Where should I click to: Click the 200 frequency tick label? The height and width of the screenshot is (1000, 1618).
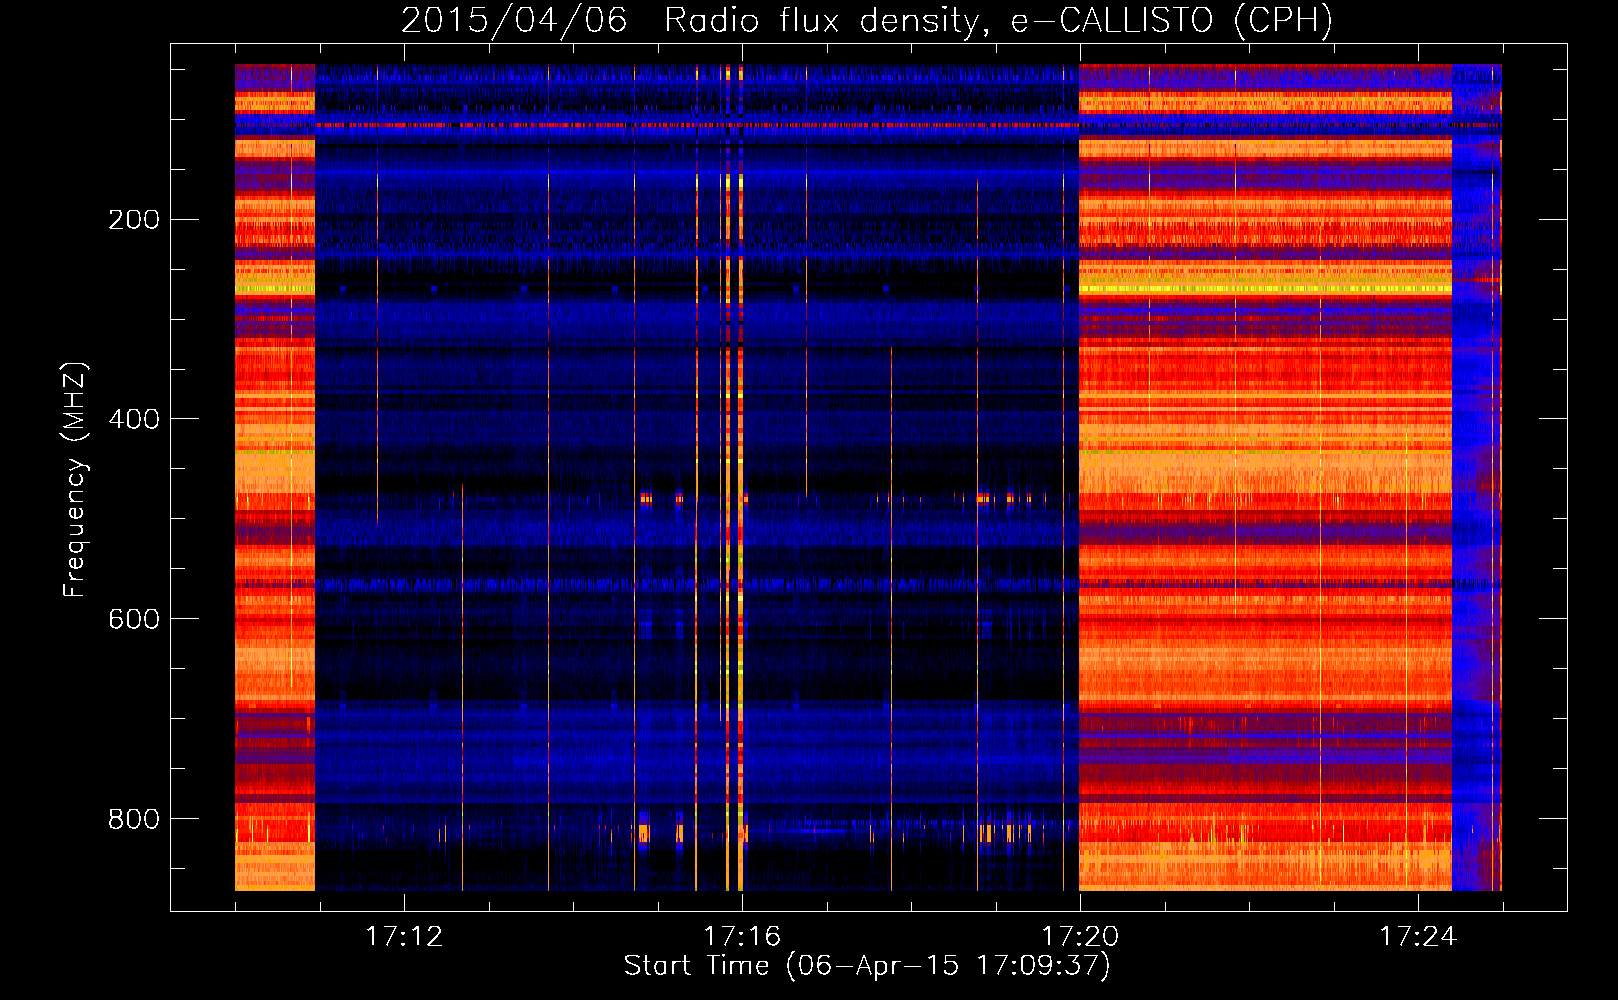pyautogui.click(x=133, y=219)
